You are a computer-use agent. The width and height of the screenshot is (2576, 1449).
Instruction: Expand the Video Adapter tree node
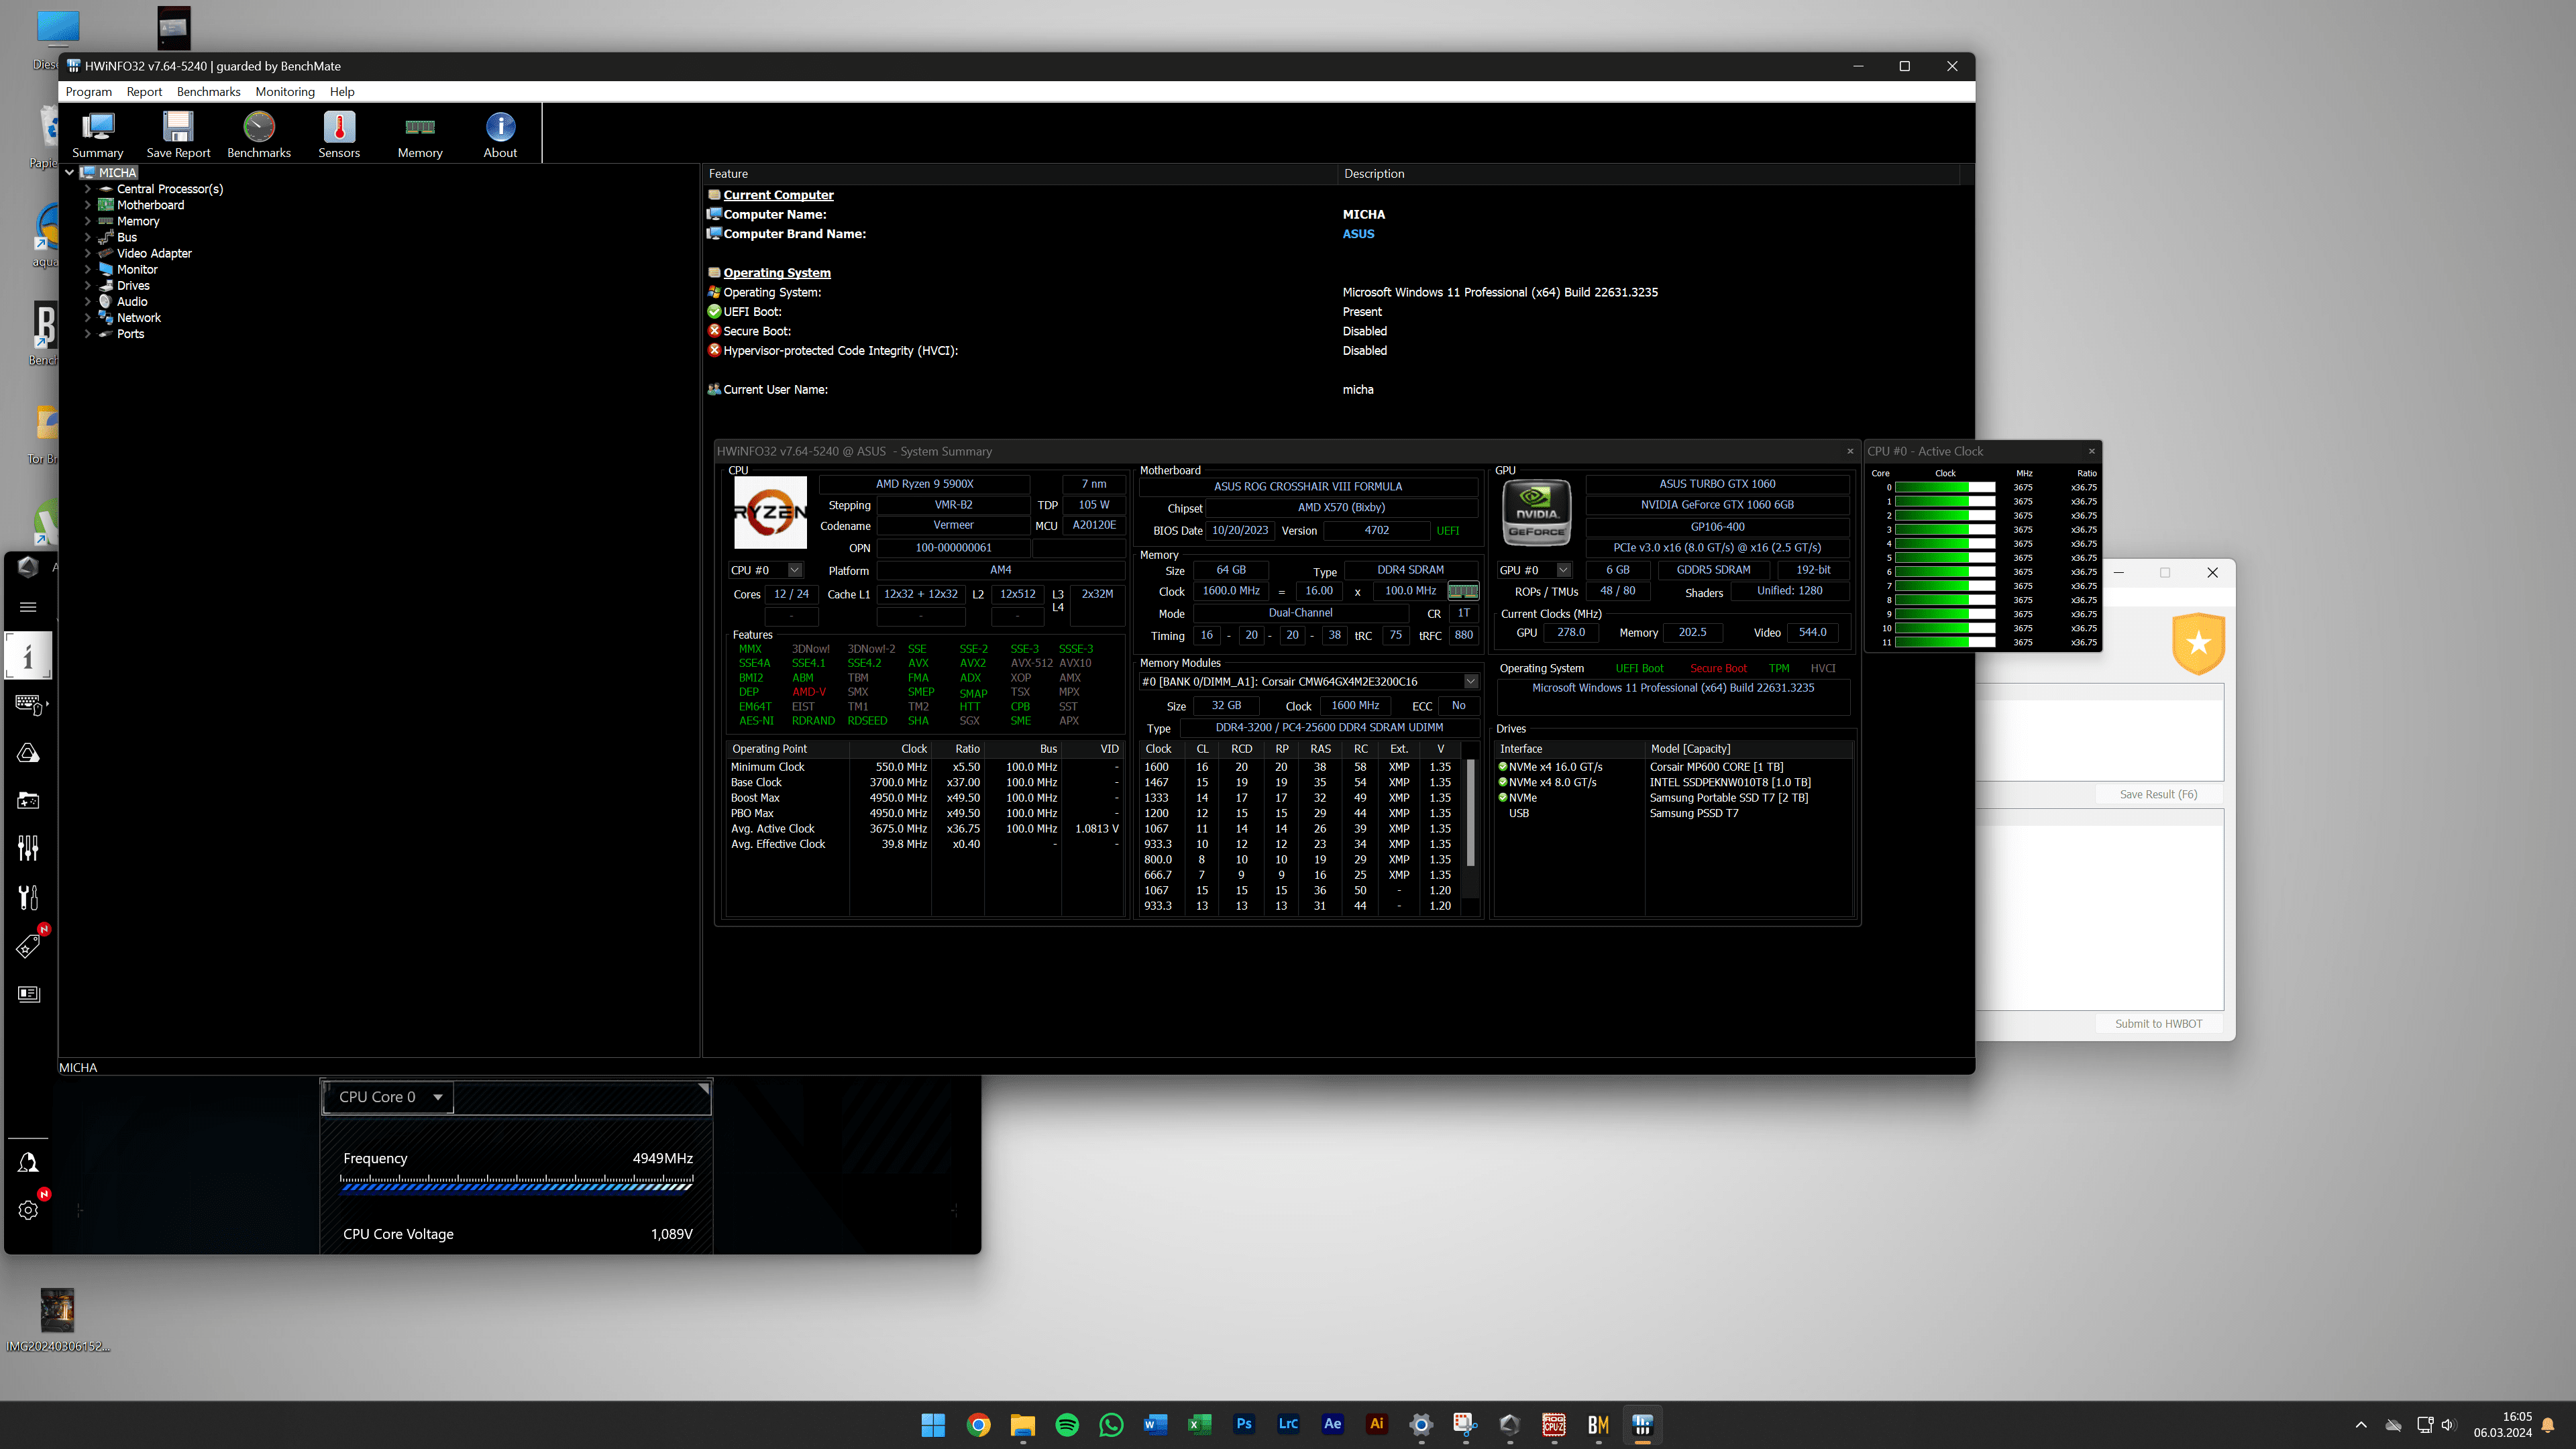[88, 253]
